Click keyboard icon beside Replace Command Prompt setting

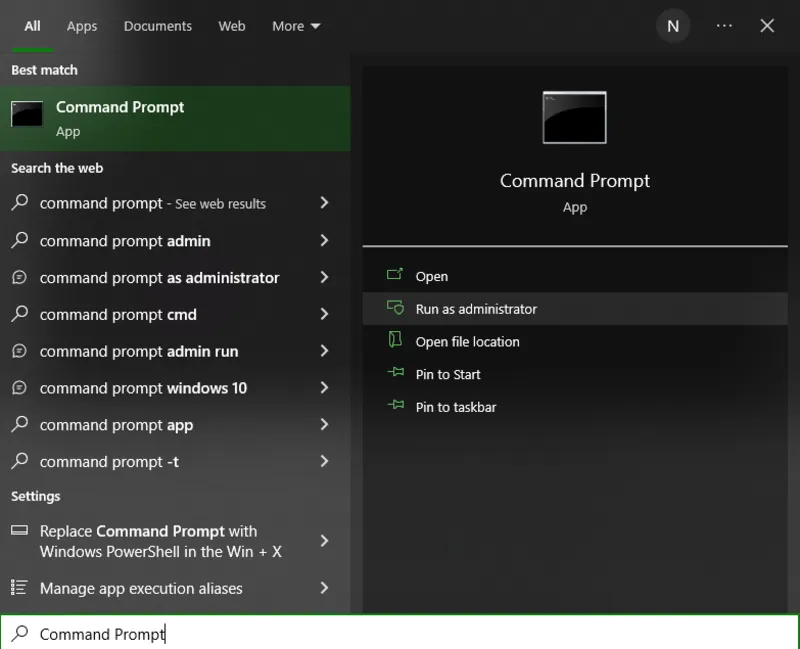coord(19,531)
